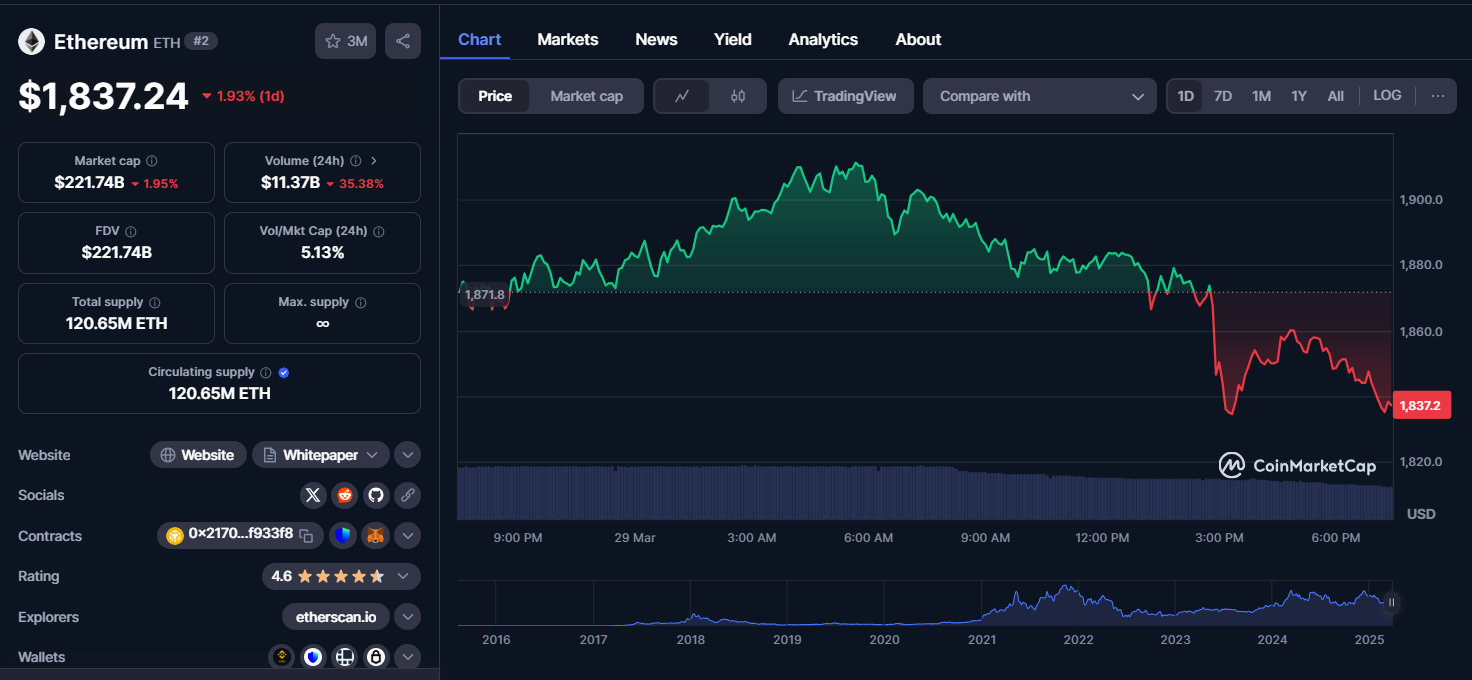The width and height of the screenshot is (1472, 680).
Task: Click the Ethereum logo icon
Action: pyautogui.click(x=32, y=41)
